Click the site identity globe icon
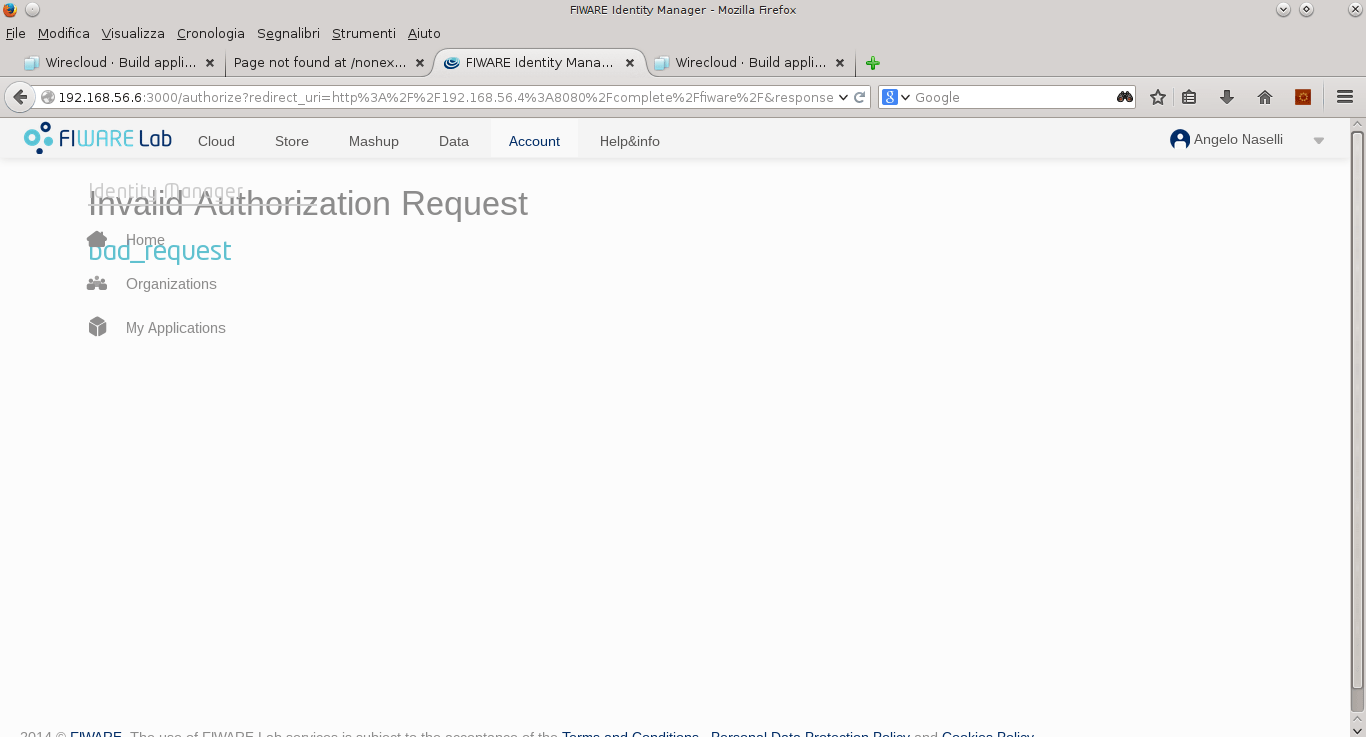The width and height of the screenshot is (1366, 737). [x=47, y=97]
